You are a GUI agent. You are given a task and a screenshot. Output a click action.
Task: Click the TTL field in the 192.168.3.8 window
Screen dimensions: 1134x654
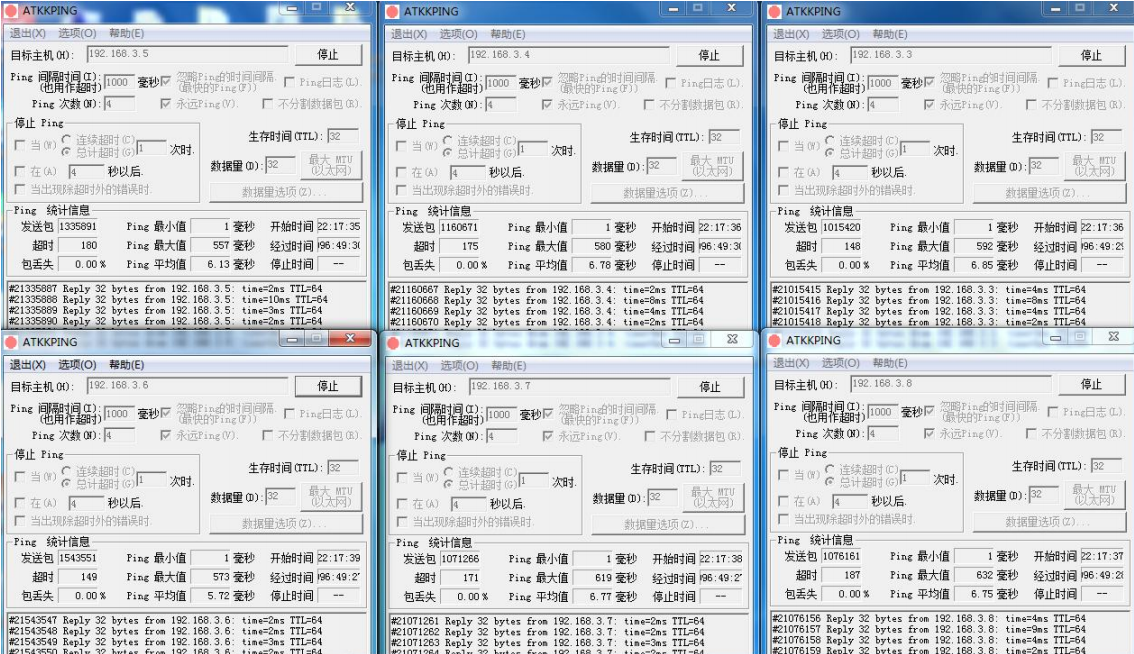click(1107, 466)
